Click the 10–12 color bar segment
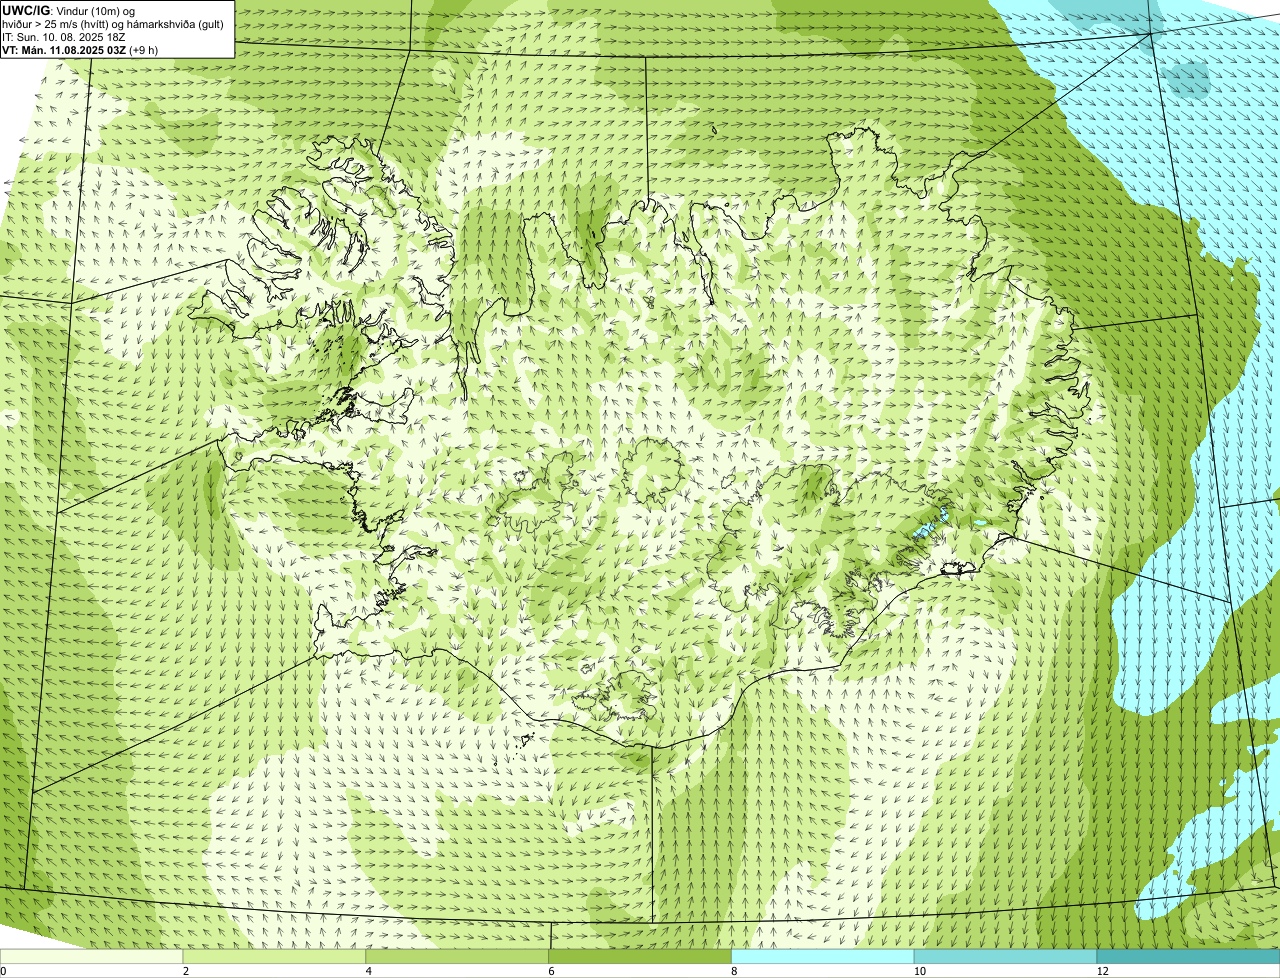This screenshot has width=1280, height=978. coord(1005,957)
